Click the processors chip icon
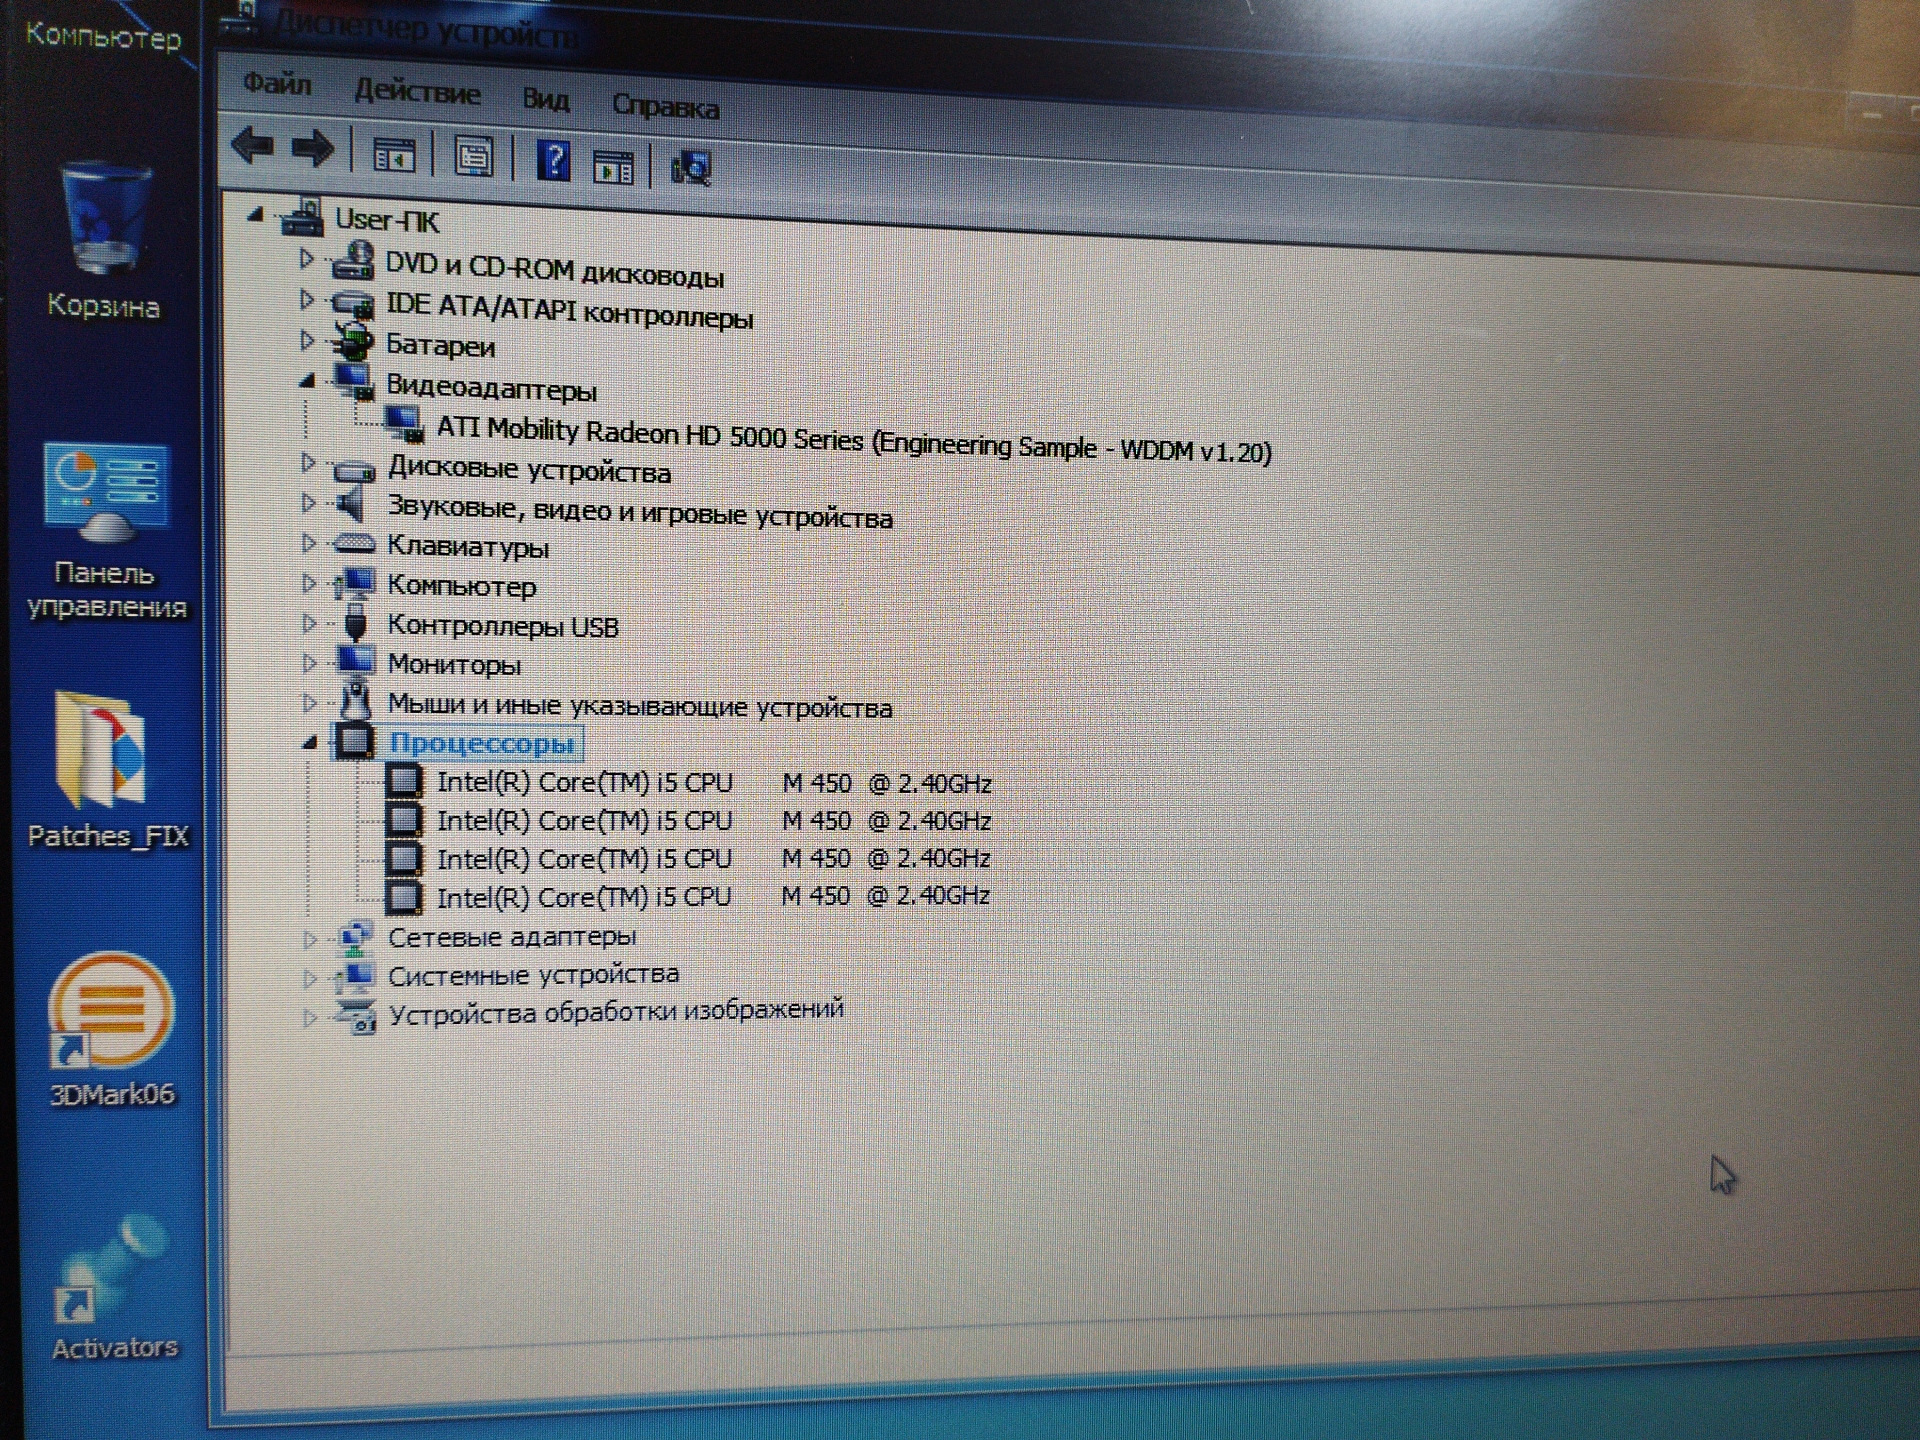Viewport: 1920px width, 1440px height. [354, 741]
